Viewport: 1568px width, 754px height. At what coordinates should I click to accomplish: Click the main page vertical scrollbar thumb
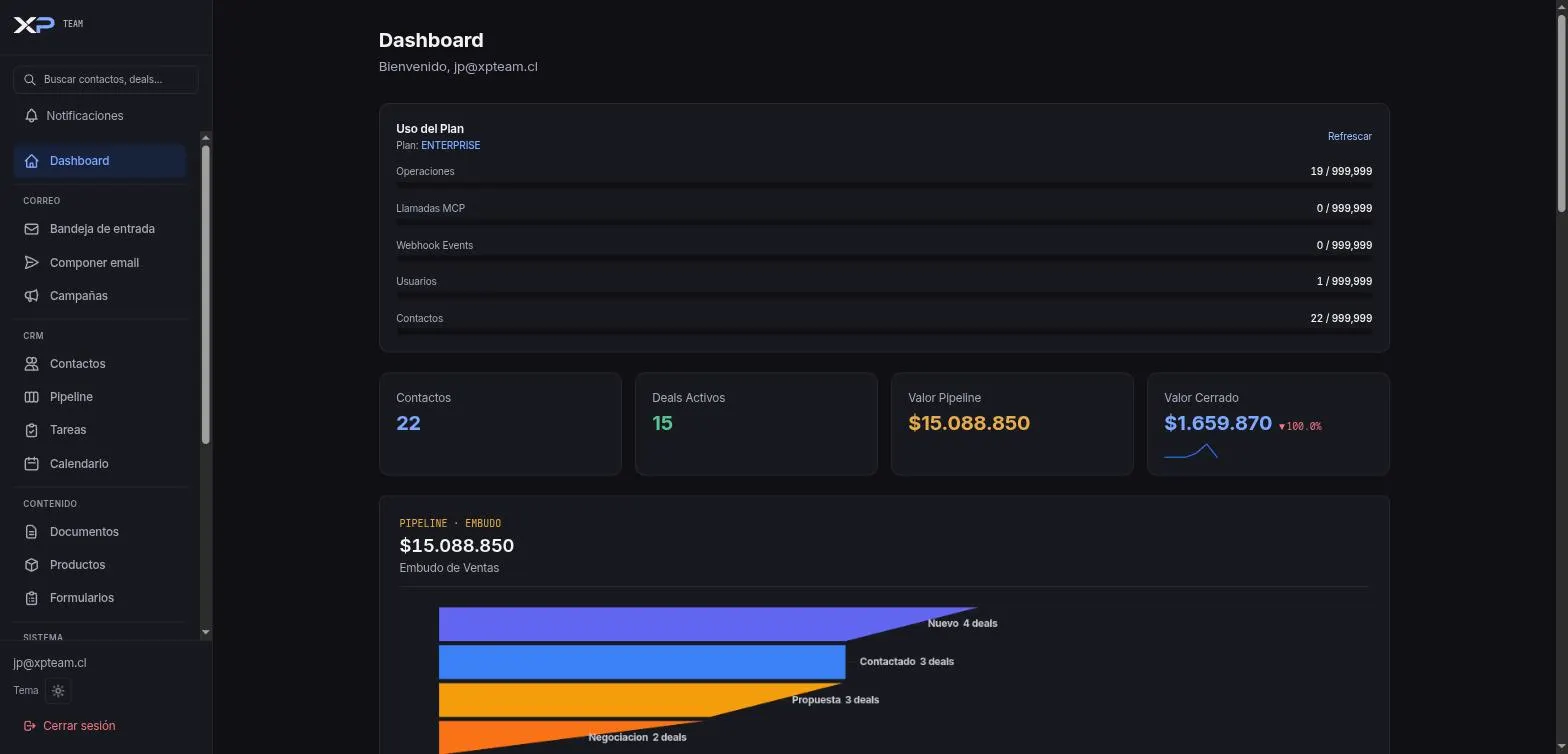tap(1562, 112)
